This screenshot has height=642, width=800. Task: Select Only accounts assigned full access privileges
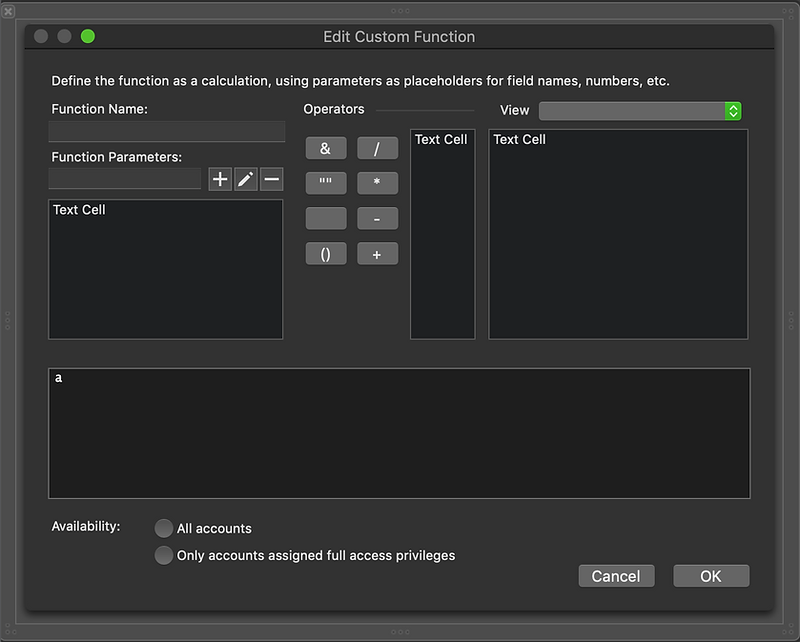click(x=164, y=555)
